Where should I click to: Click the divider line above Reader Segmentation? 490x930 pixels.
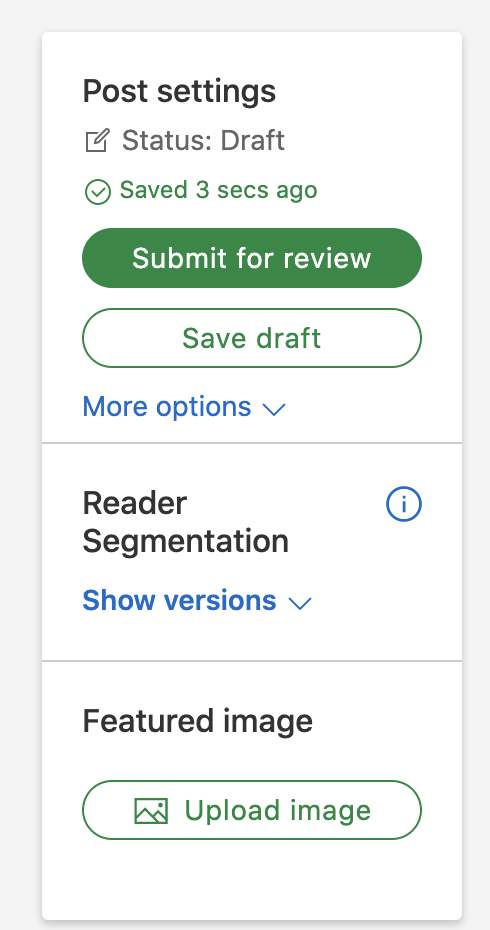point(252,442)
